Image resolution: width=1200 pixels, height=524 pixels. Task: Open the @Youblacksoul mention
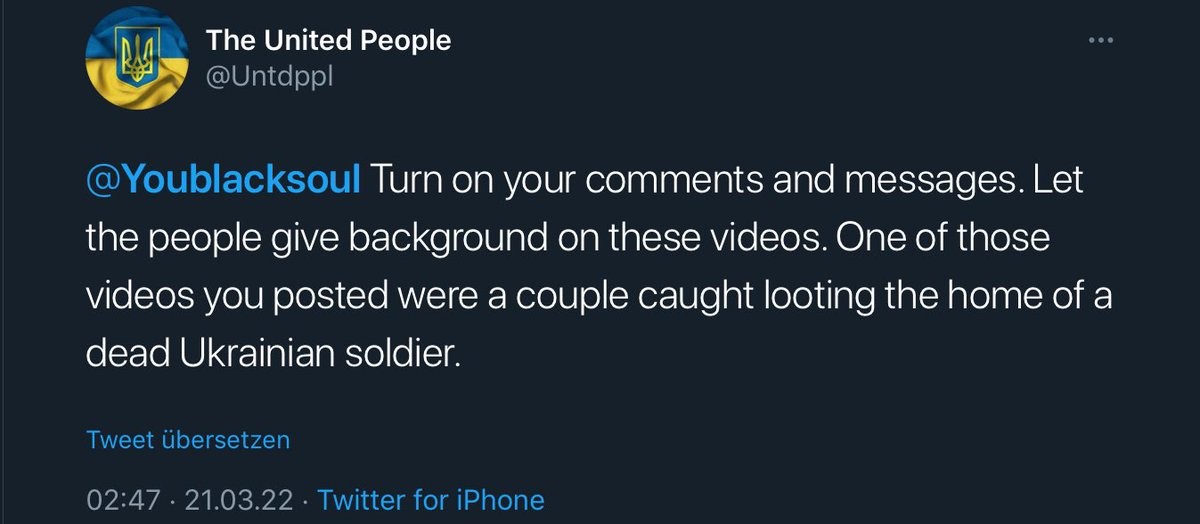click(x=224, y=183)
